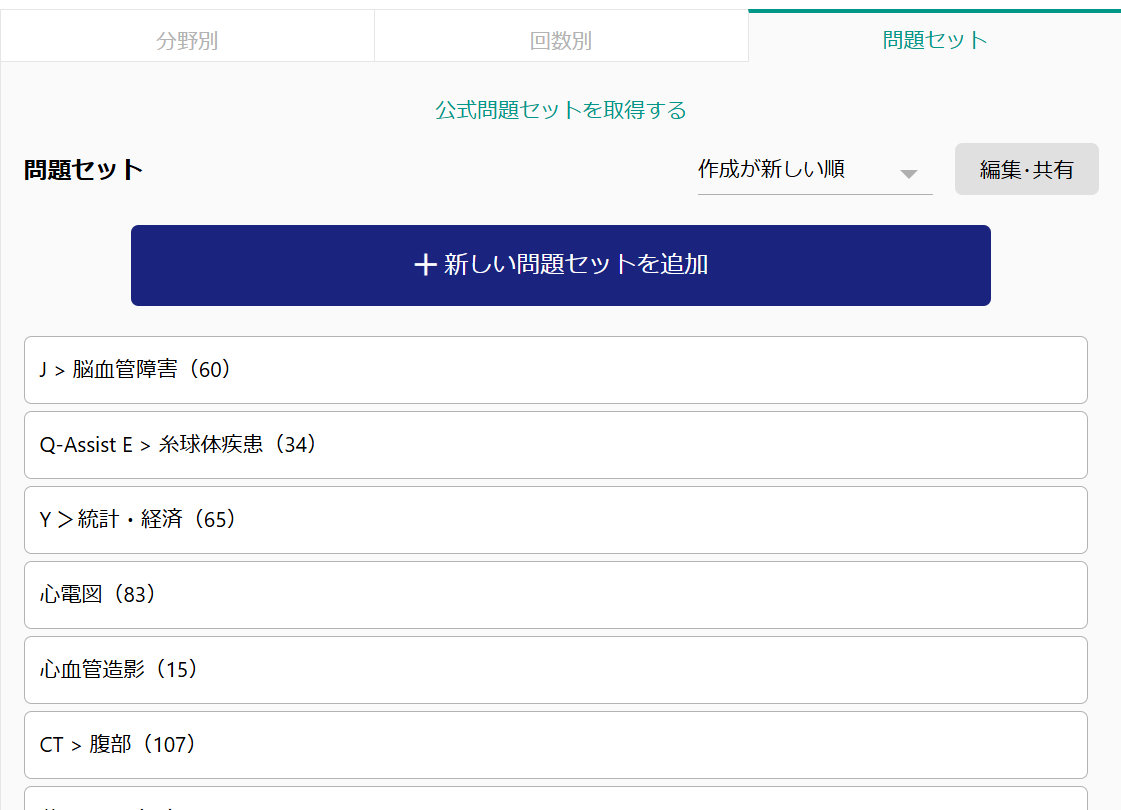Open the 心電図 problem set
The image size is (1121, 810).
point(555,595)
